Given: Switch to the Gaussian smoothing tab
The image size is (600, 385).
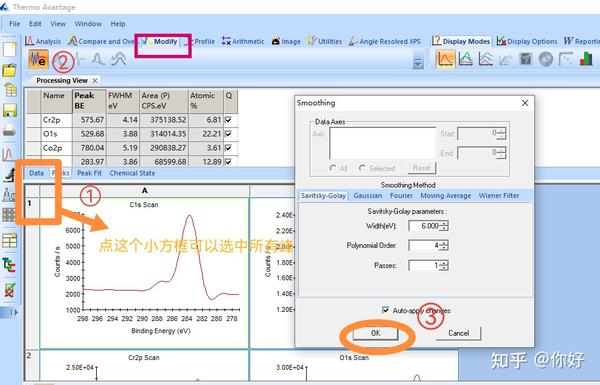Looking at the screenshot, I should [367, 196].
